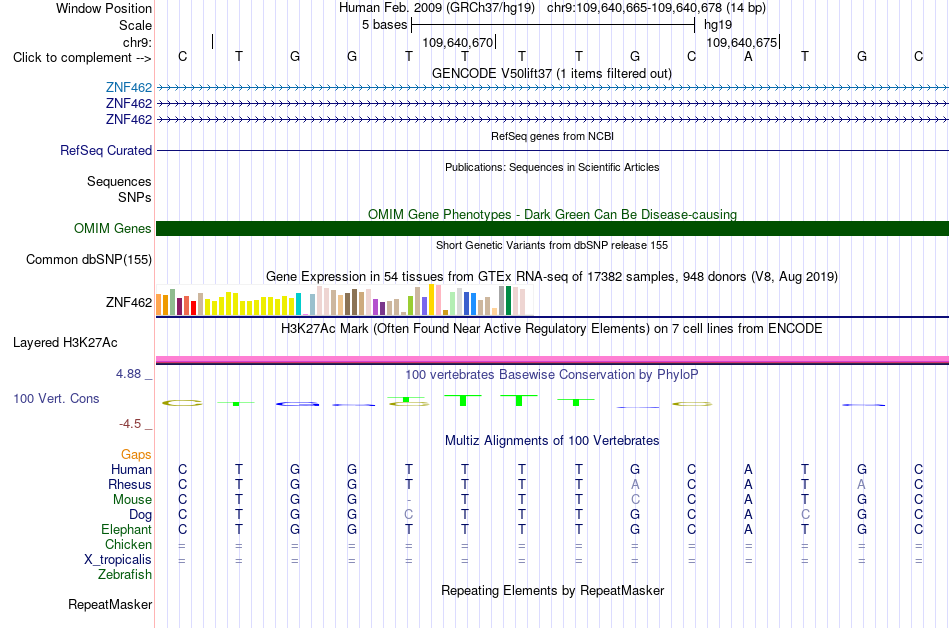The image size is (950, 628).
Task: Open 100 vertebrates Basewise Conservation title
Action: point(552,375)
